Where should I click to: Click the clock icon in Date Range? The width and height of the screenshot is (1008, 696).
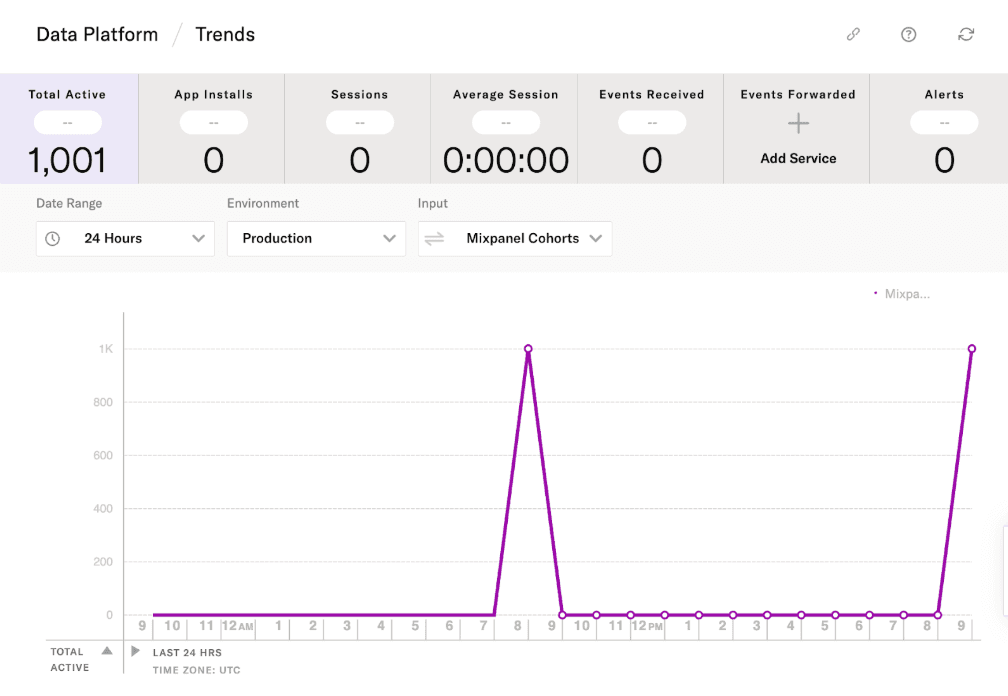tap(53, 239)
